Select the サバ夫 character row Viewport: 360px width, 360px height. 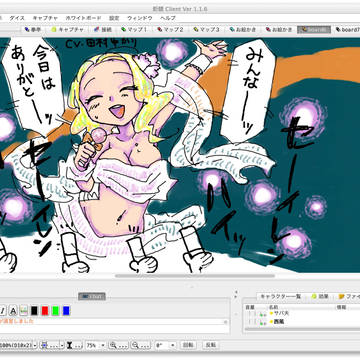point(302,314)
